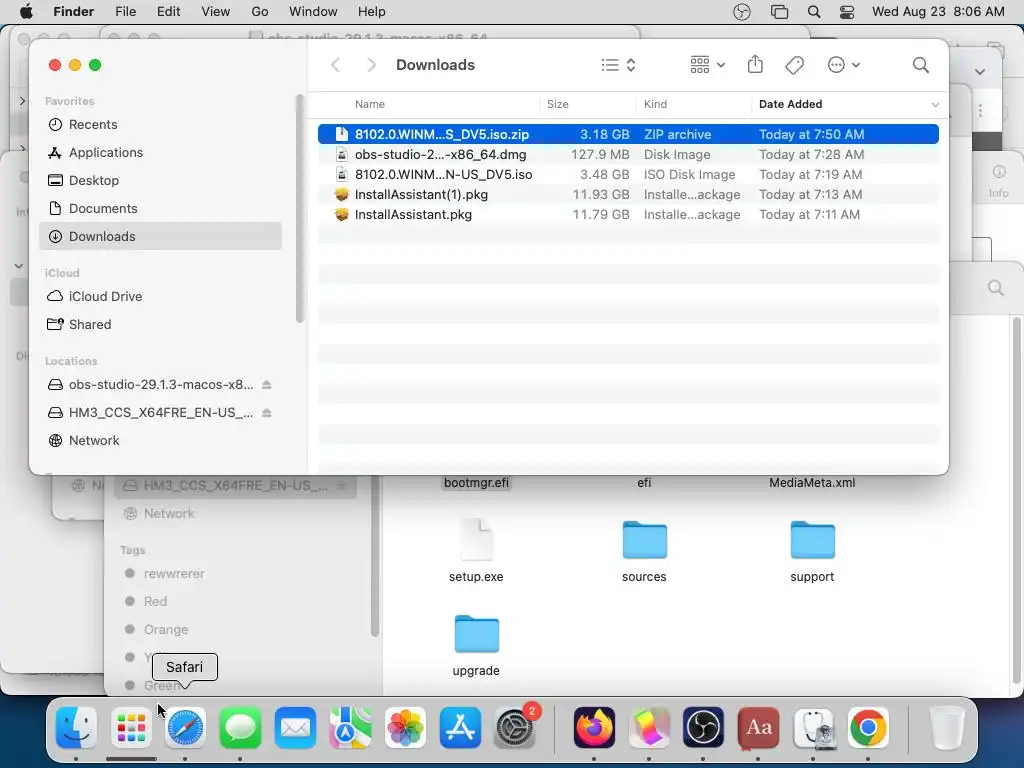Open the Action ellipsis menu

pyautogui.click(x=843, y=65)
